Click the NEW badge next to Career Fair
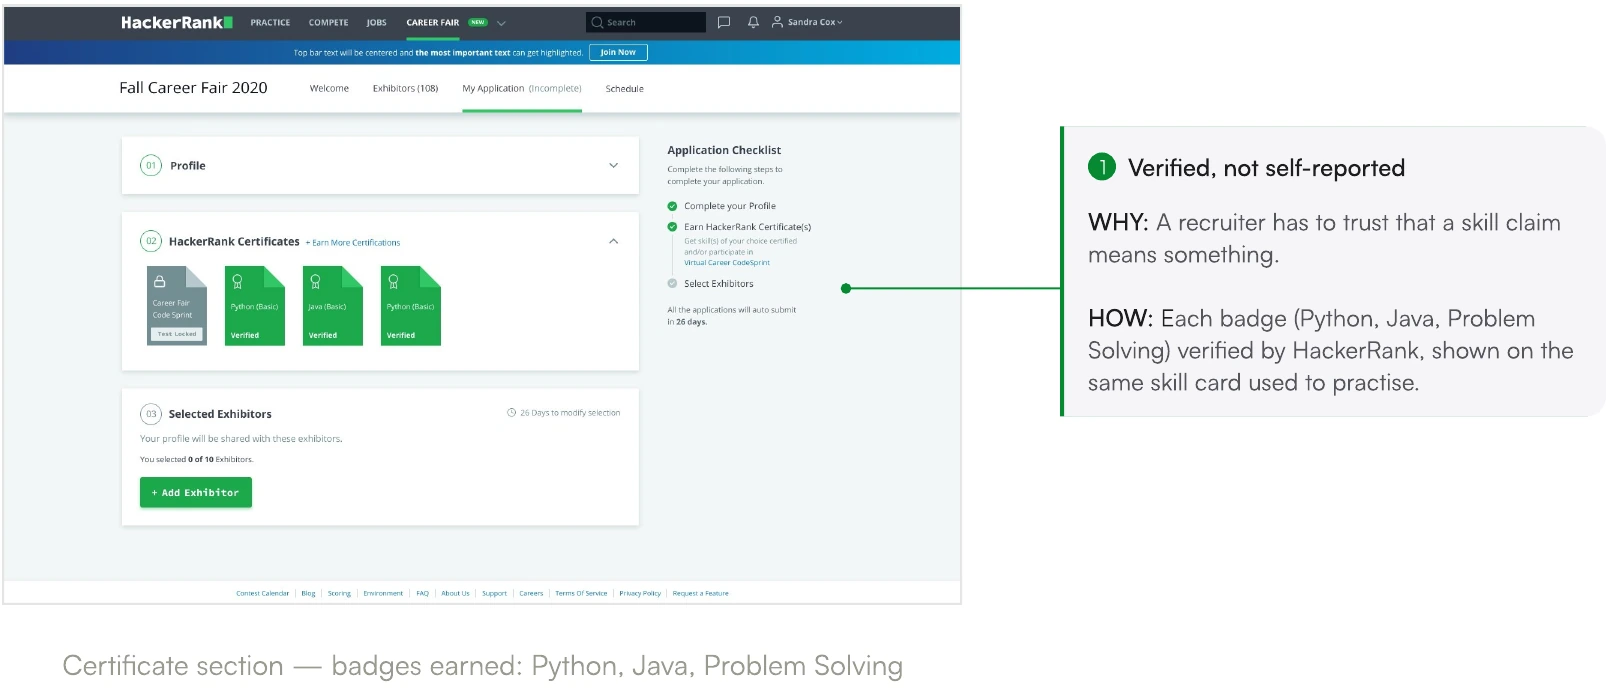Image resolution: width=1606 pixels, height=688 pixels. coord(478,22)
